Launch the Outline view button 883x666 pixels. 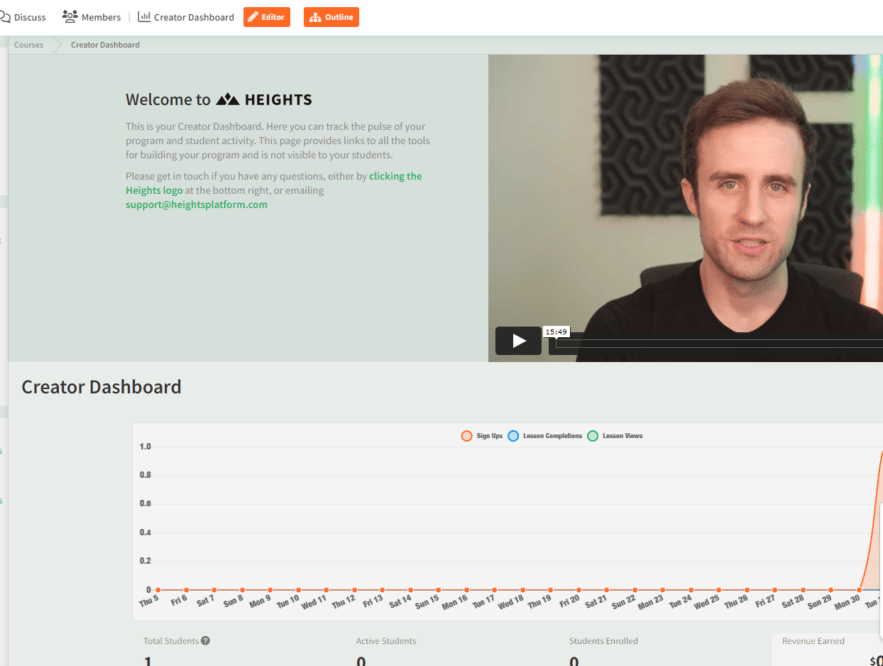331,17
